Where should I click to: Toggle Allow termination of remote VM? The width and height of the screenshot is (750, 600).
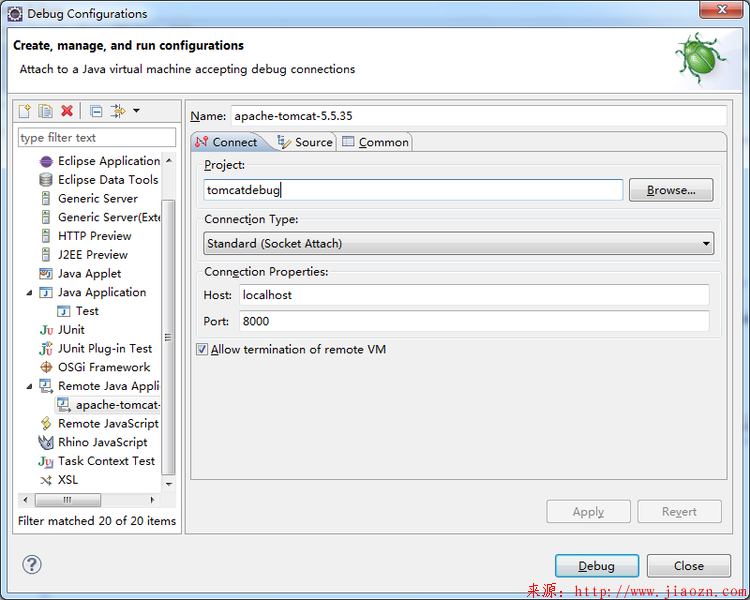202,349
